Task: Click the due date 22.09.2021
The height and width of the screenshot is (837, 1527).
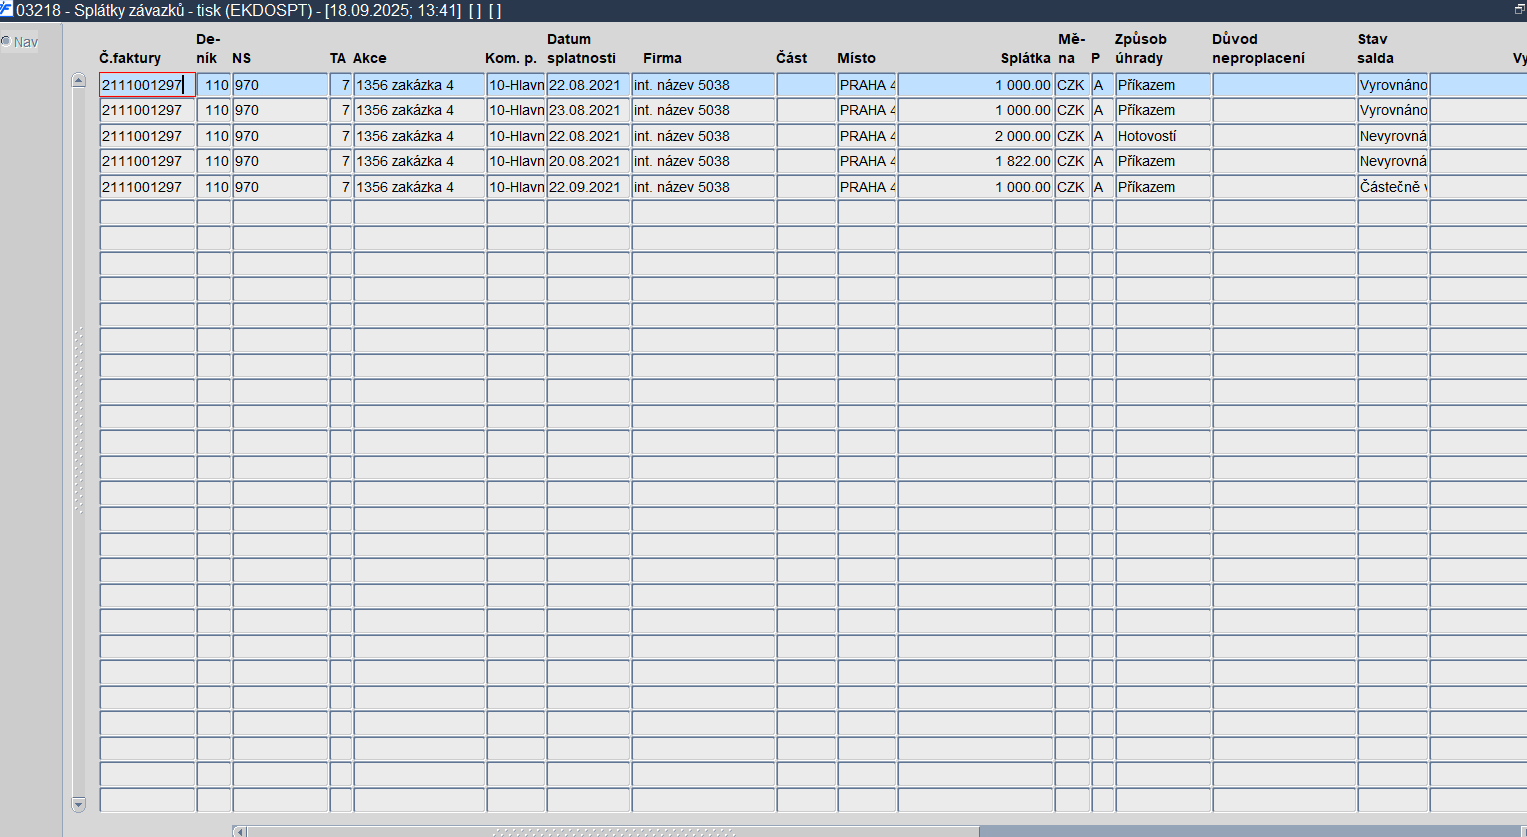Action: 588,187
